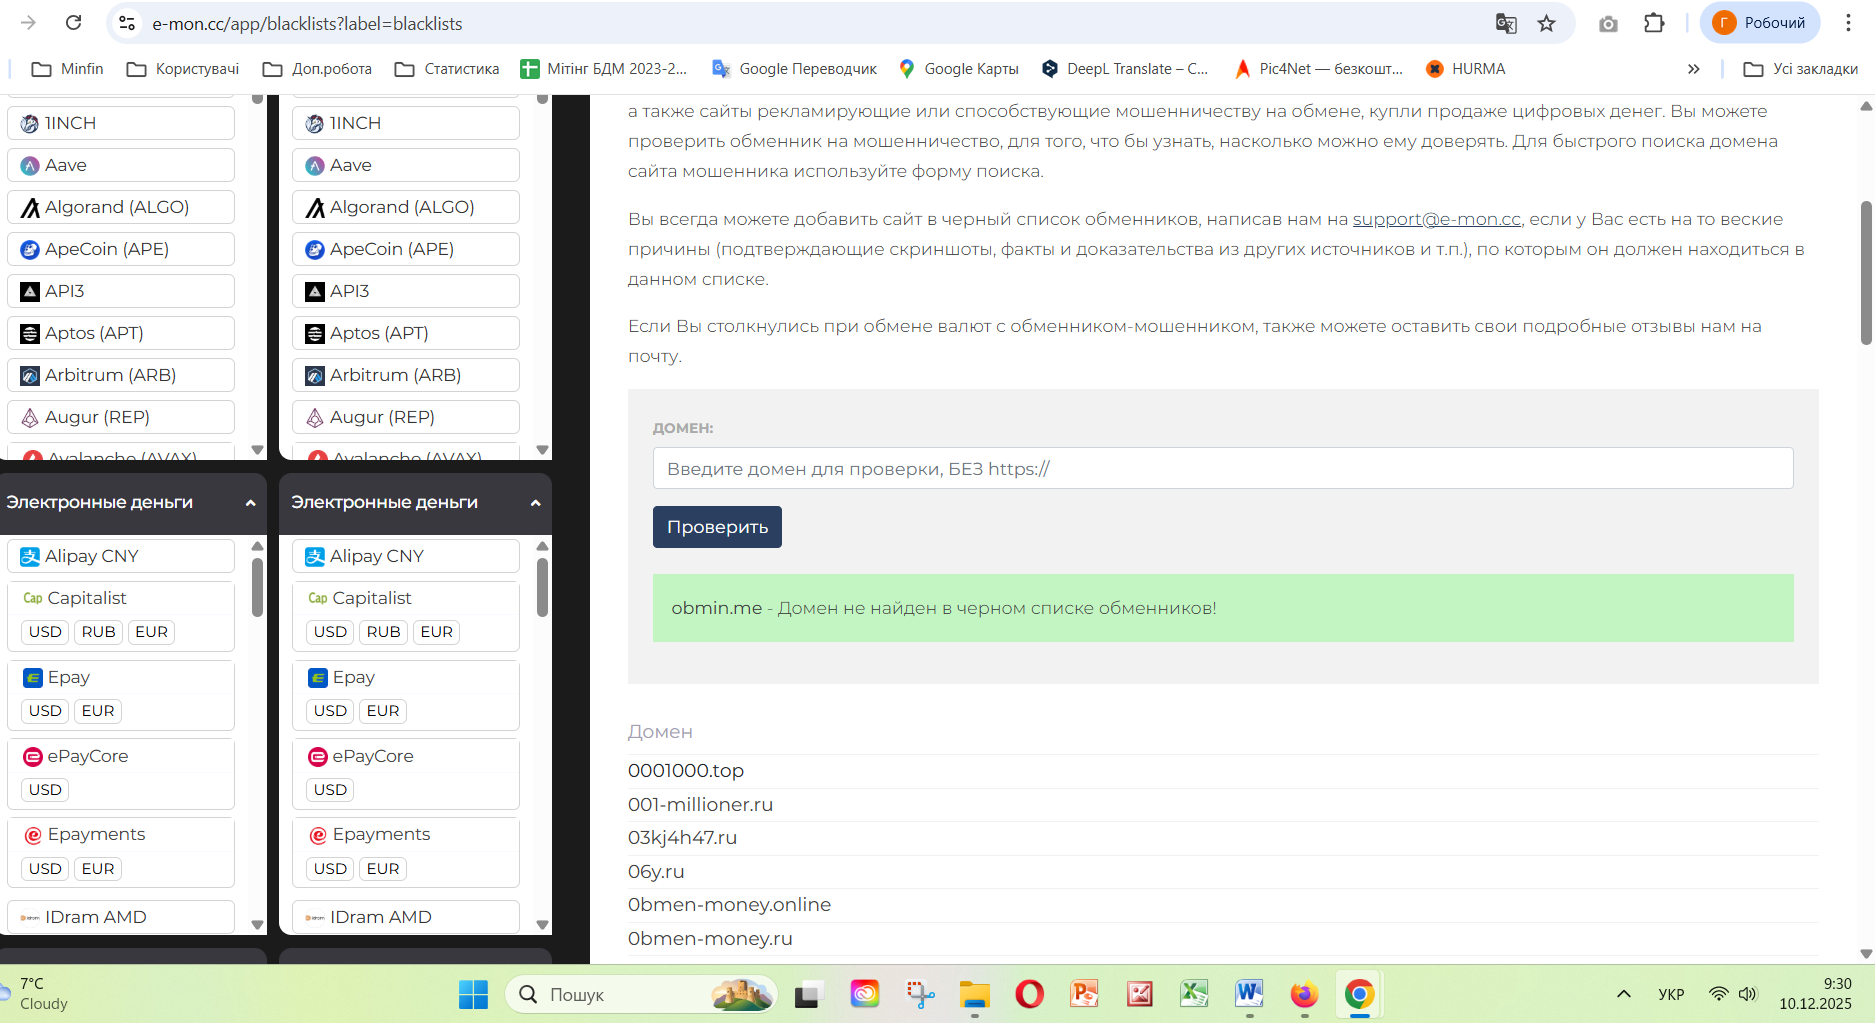The image size is (1875, 1023).
Task: Click the translate page icon in address bar
Action: [1505, 23]
